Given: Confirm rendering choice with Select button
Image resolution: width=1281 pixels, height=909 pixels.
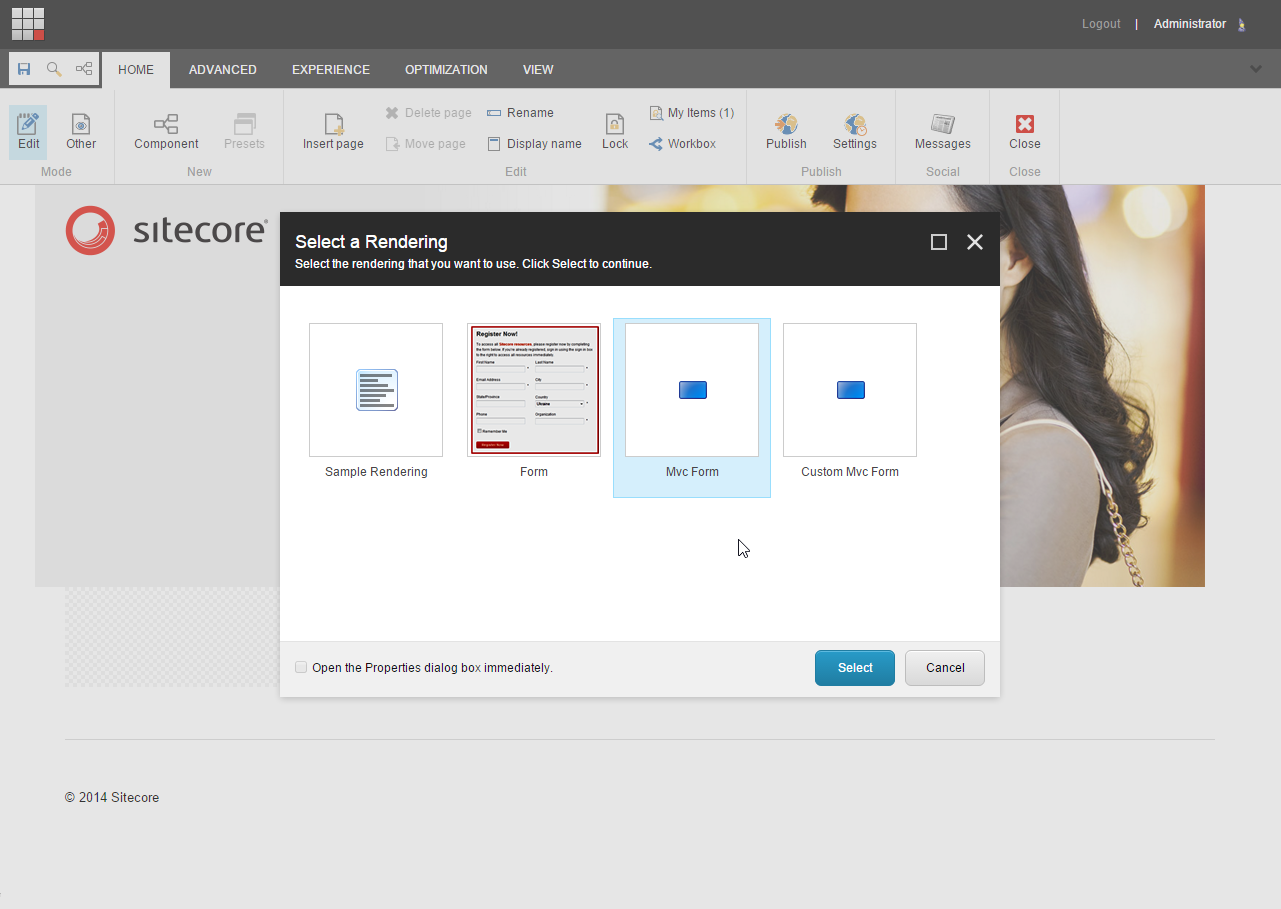Looking at the screenshot, I should [854, 667].
